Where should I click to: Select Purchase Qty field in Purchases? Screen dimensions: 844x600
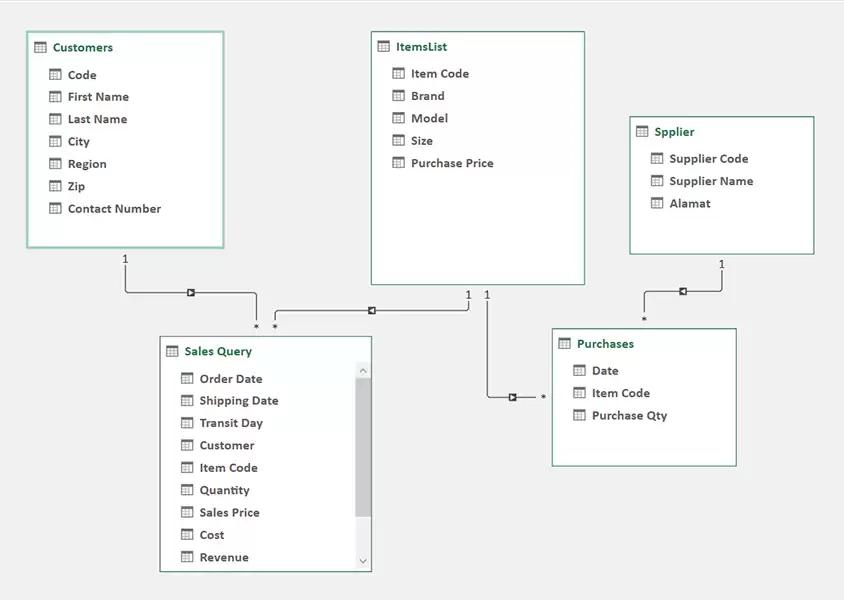tap(629, 416)
